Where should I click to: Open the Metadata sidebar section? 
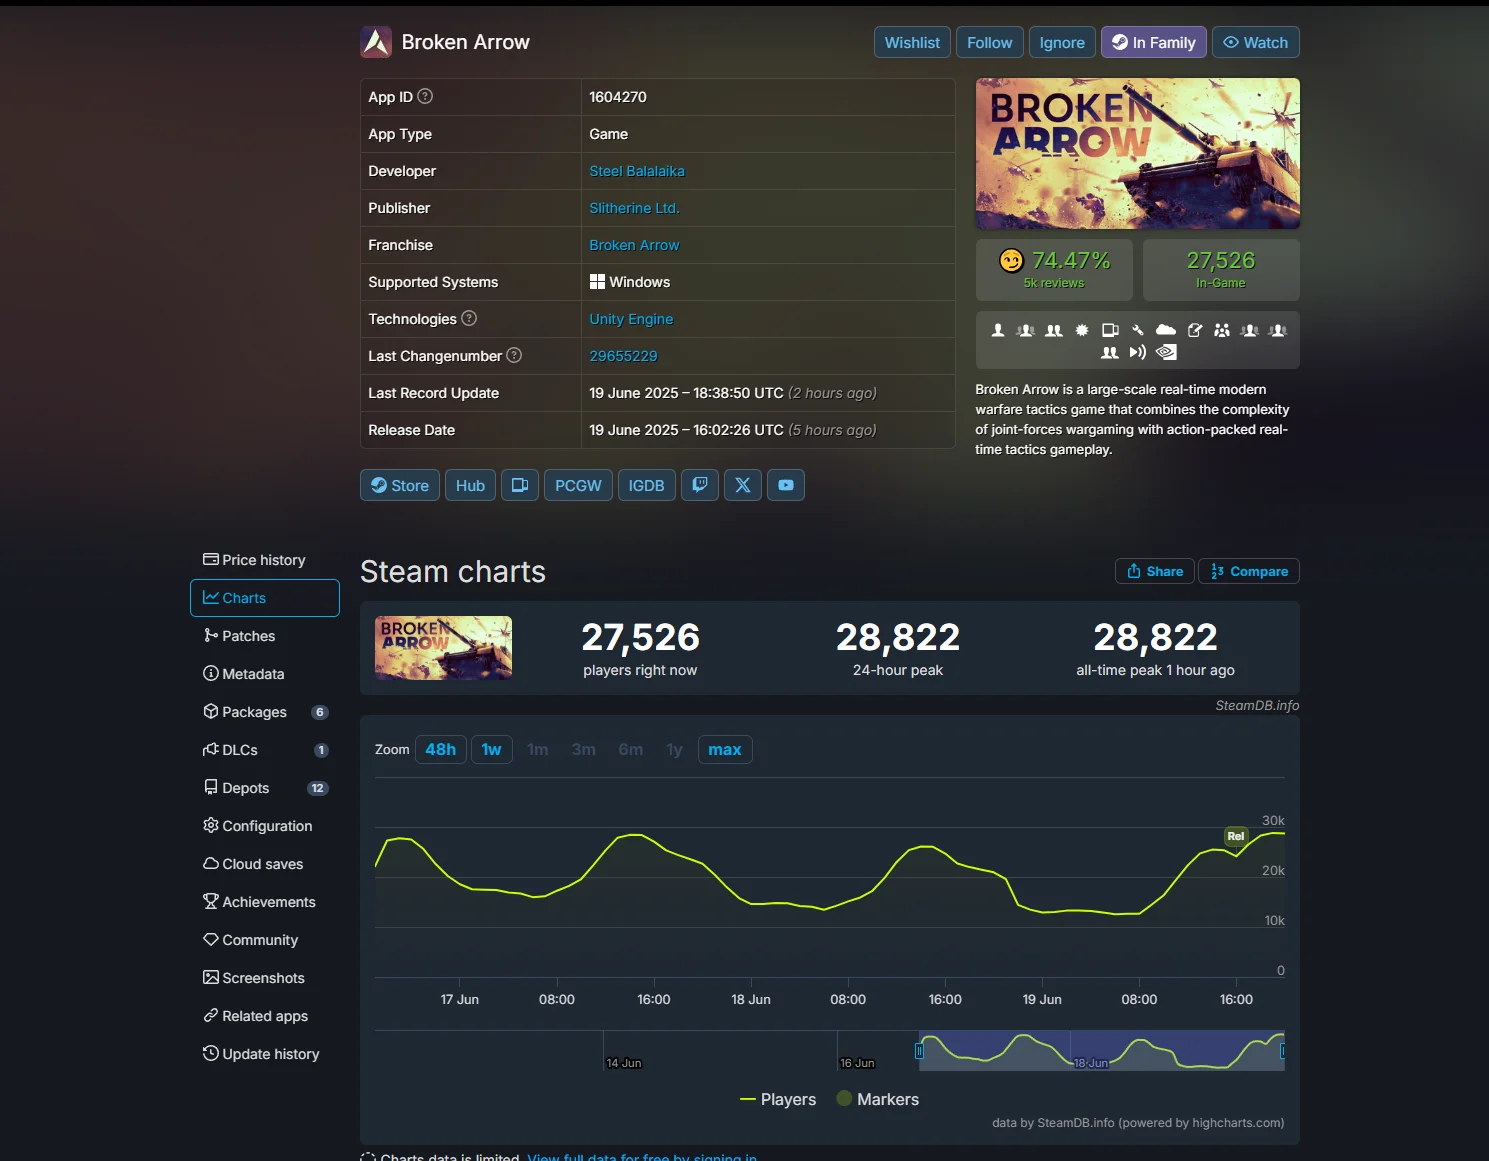point(265,674)
